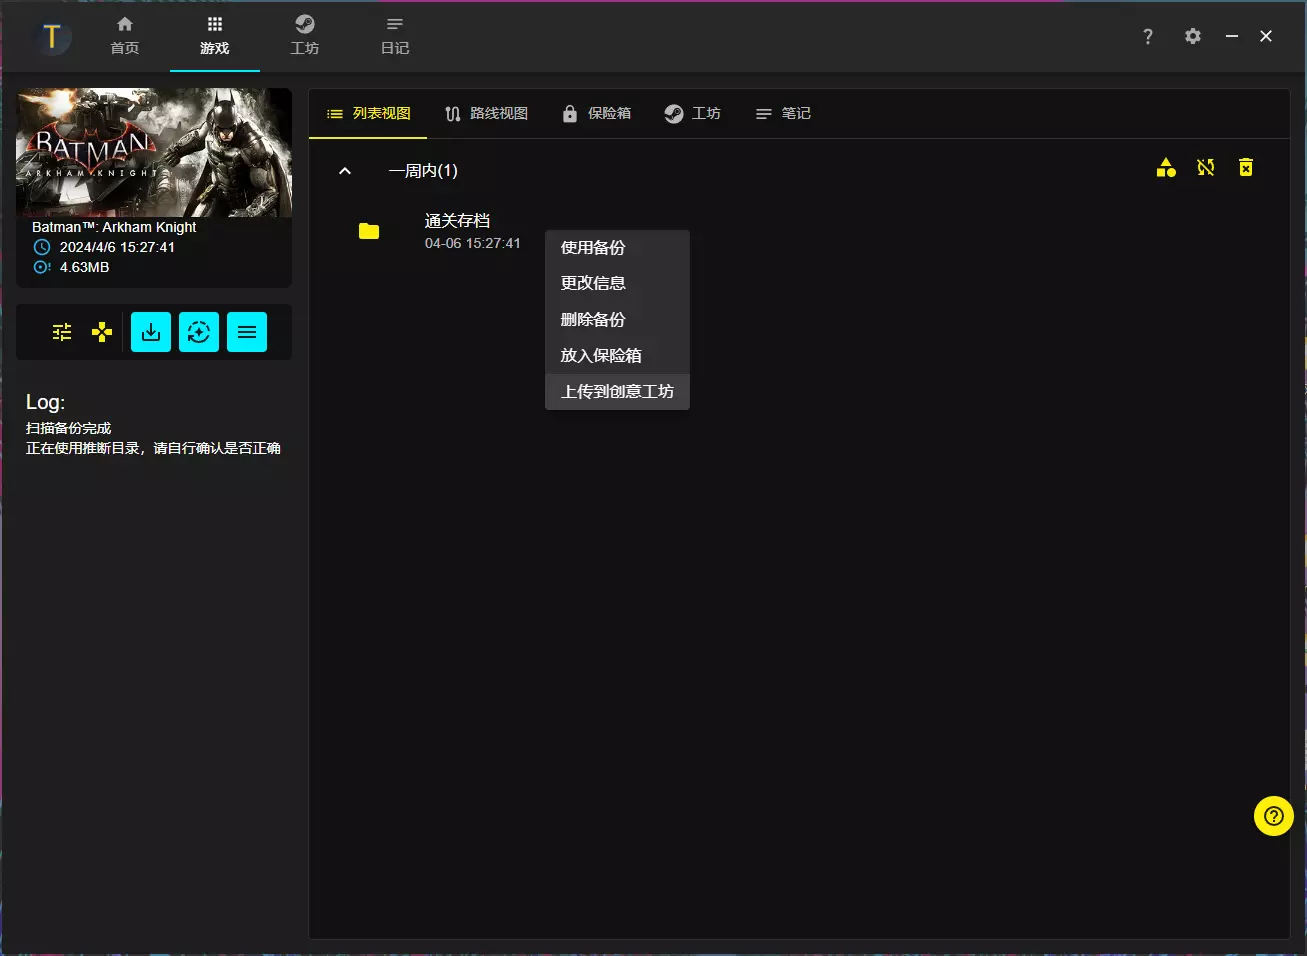
Task: Select the 游戏 games tab
Action: pos(215,36)
